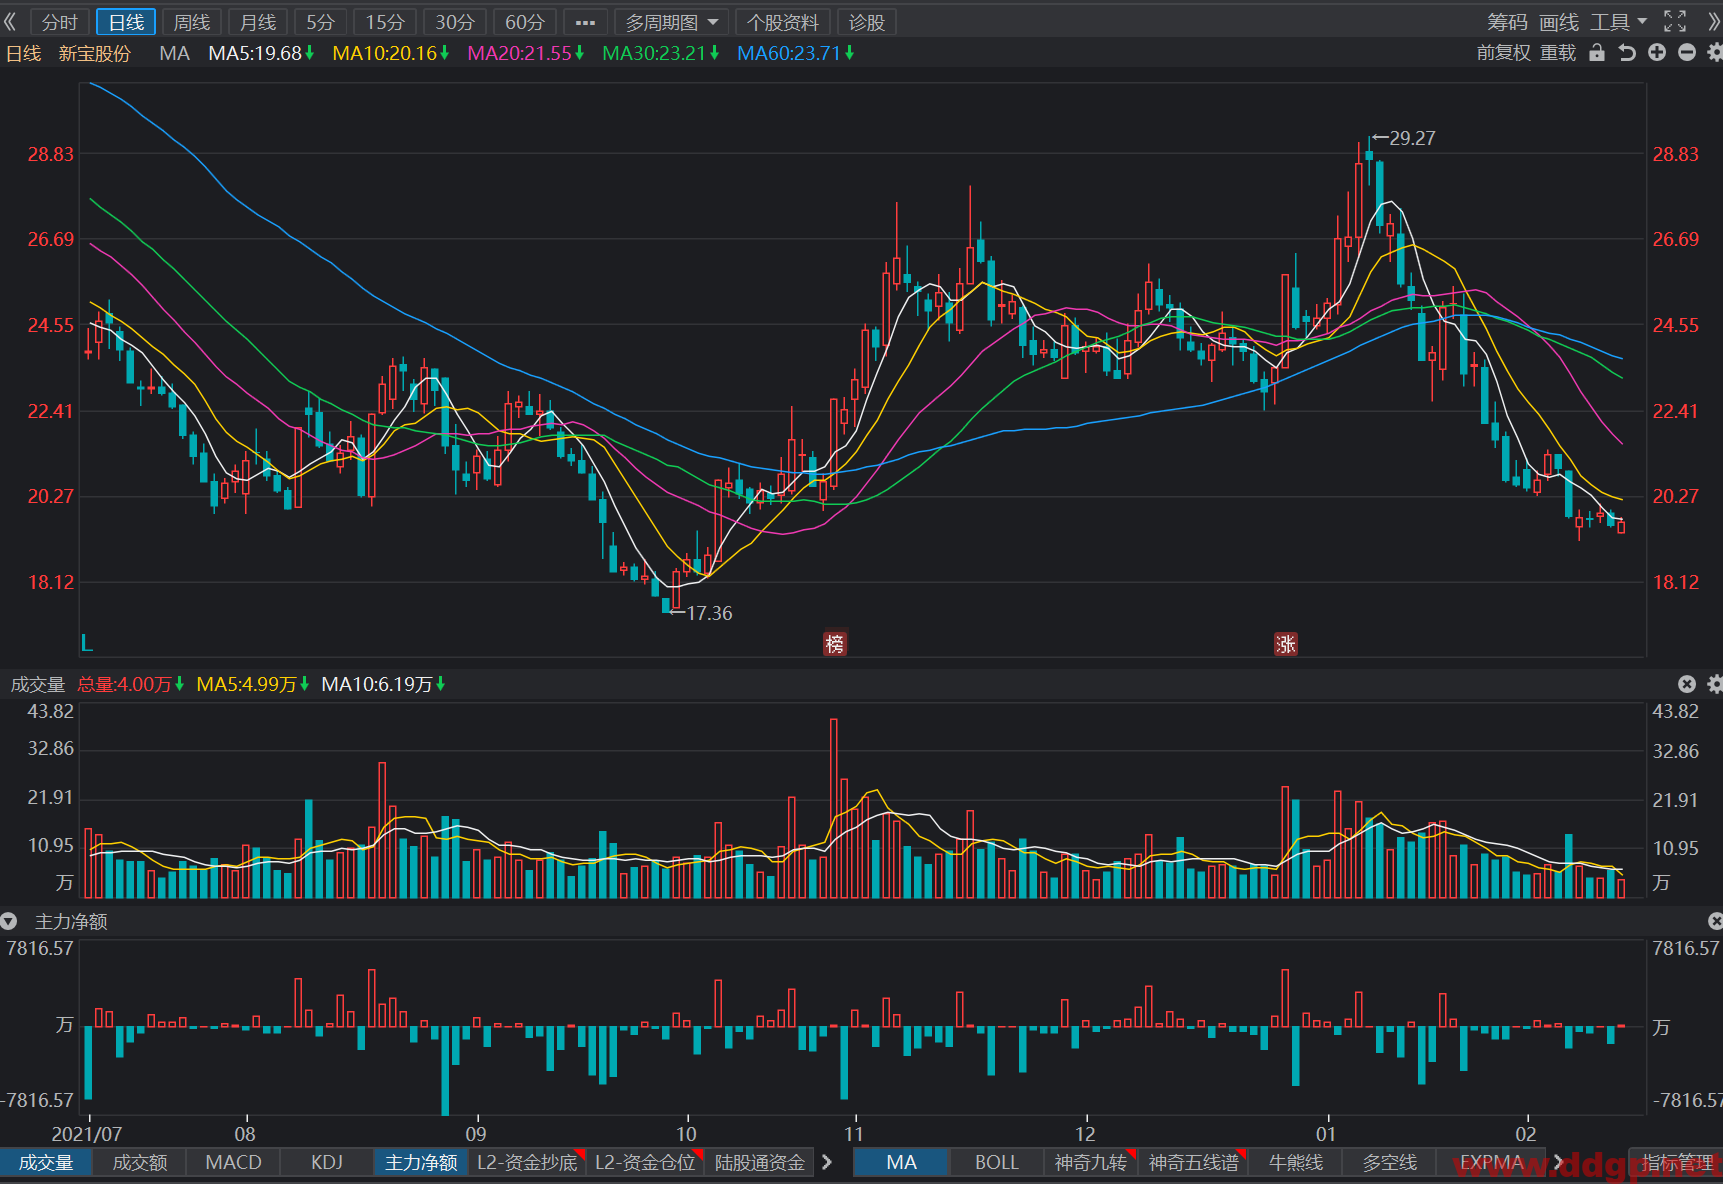Select the BOLL indicator tab
The width and height of the screenshot is (1723, 1184).
click(996, 1162)
